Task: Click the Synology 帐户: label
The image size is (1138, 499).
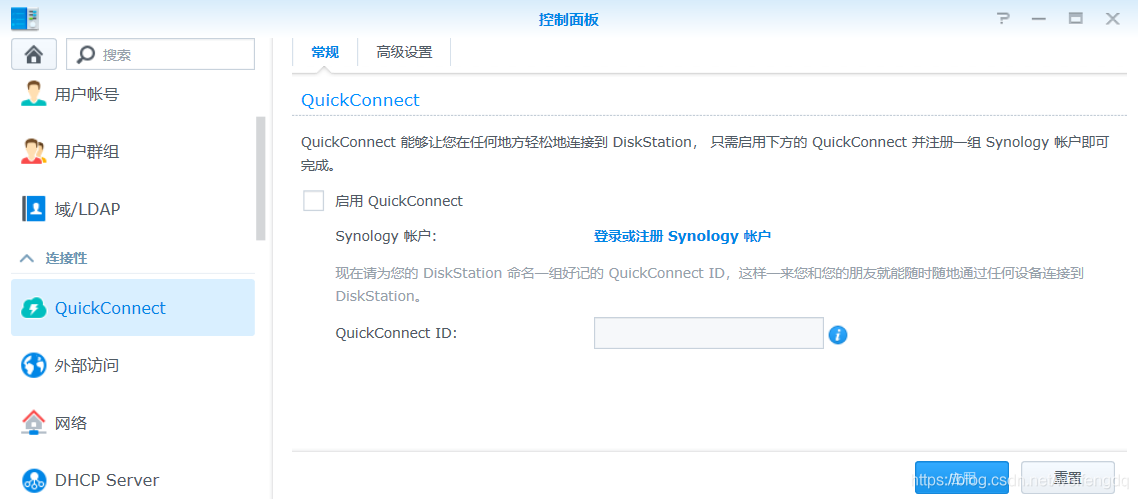Action: click(x=385, y=236)
